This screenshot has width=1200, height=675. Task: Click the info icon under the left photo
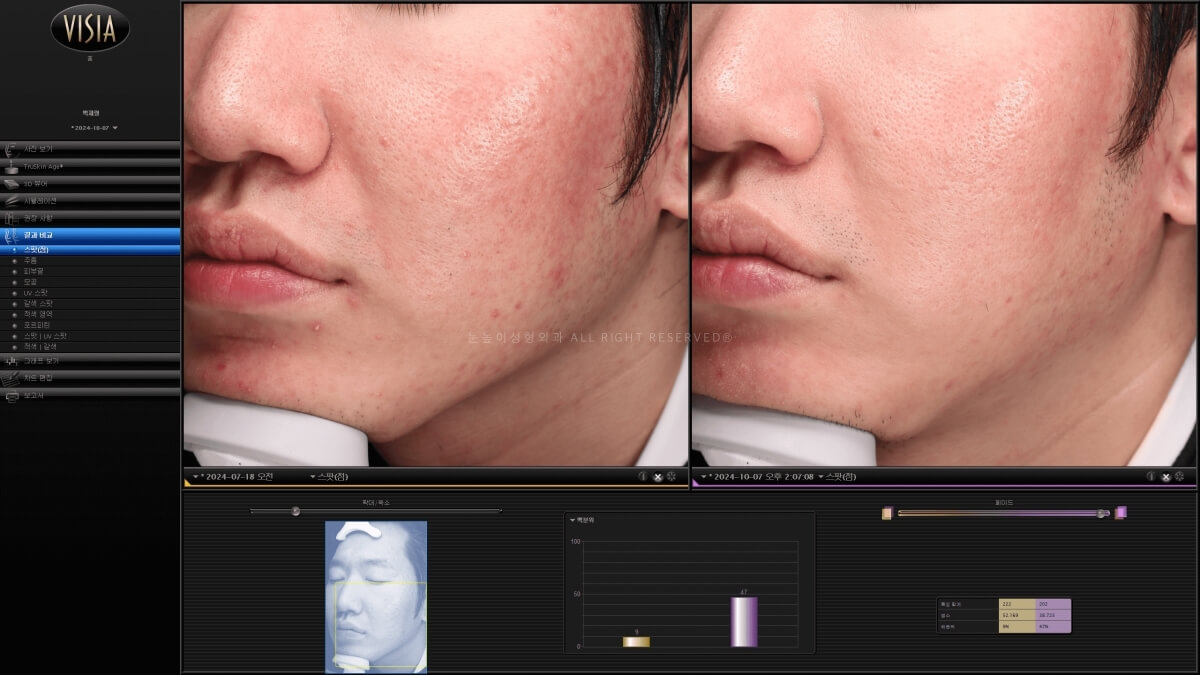coord(643,477)
